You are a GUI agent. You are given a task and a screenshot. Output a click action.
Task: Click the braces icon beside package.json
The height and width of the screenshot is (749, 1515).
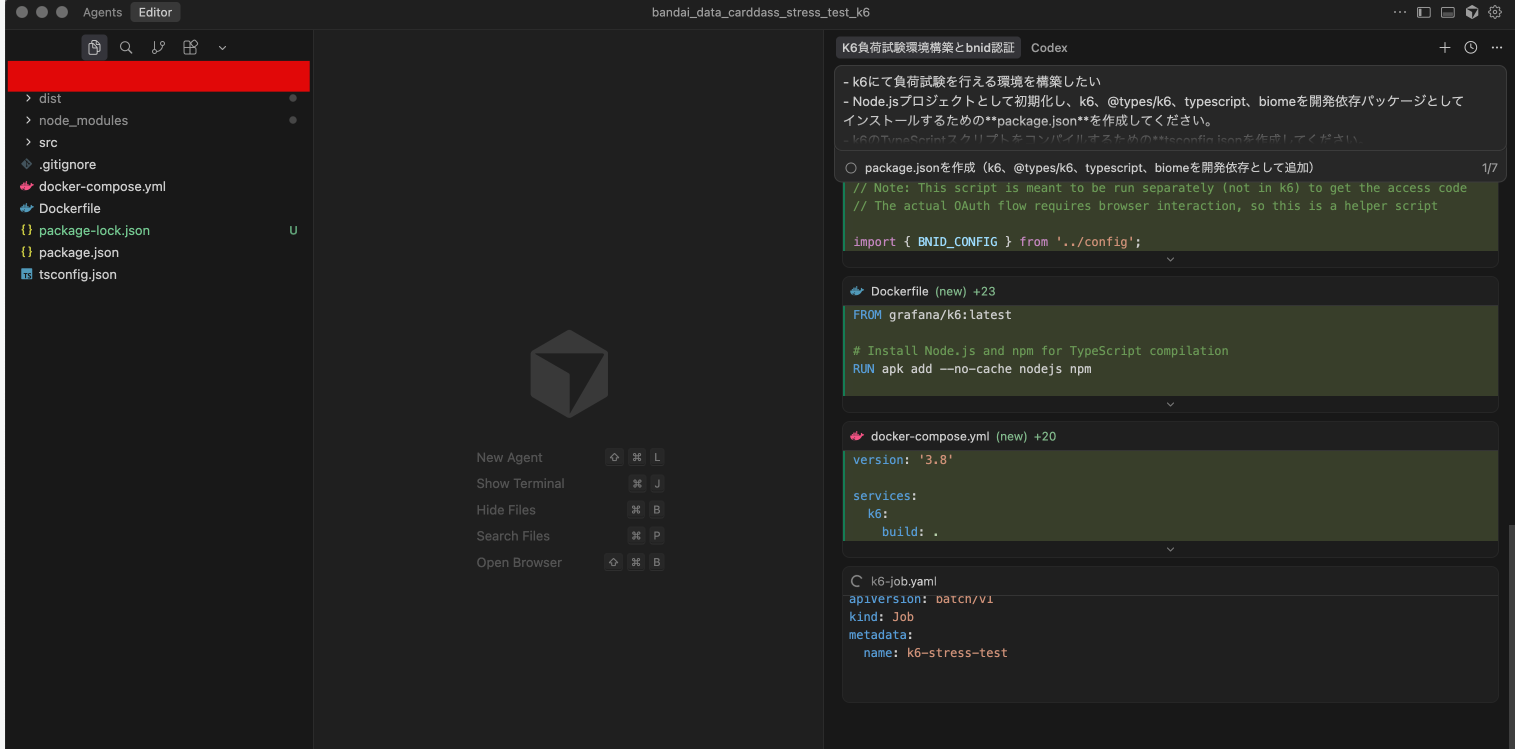(x=27, y=252)
